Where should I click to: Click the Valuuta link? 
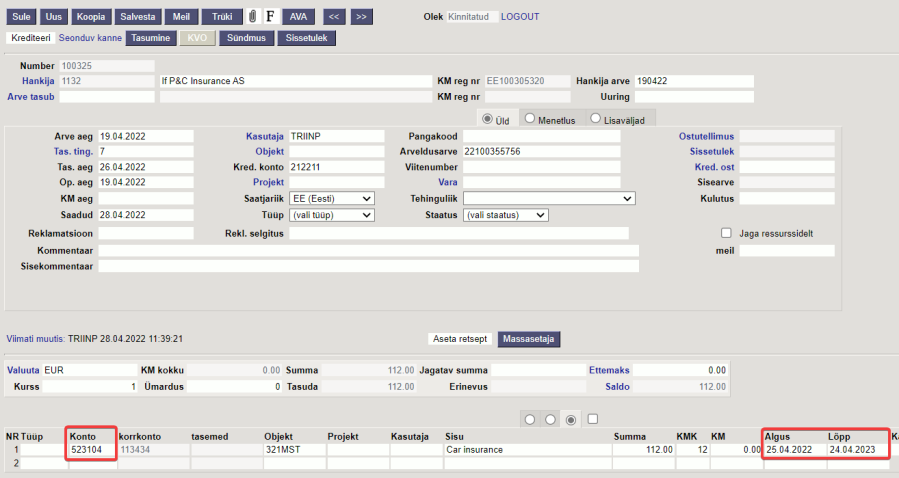click(23, 370)
